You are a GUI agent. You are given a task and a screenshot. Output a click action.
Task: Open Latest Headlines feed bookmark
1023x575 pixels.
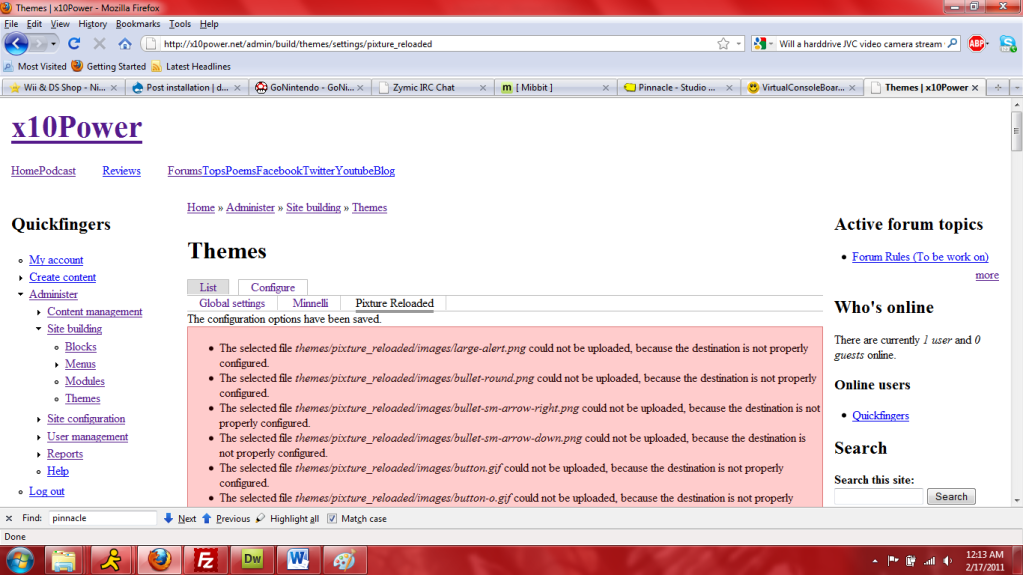191,67
